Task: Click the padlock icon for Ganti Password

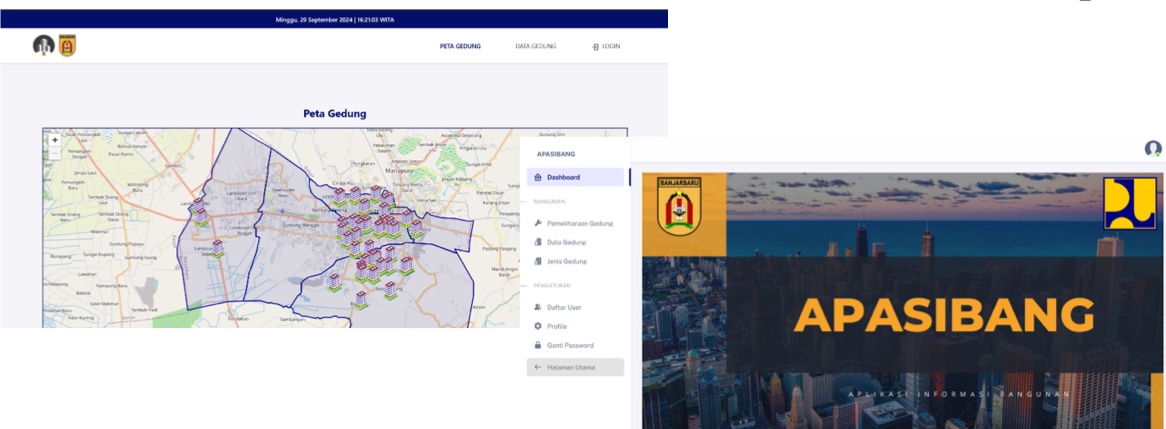Action: point(538,345)
